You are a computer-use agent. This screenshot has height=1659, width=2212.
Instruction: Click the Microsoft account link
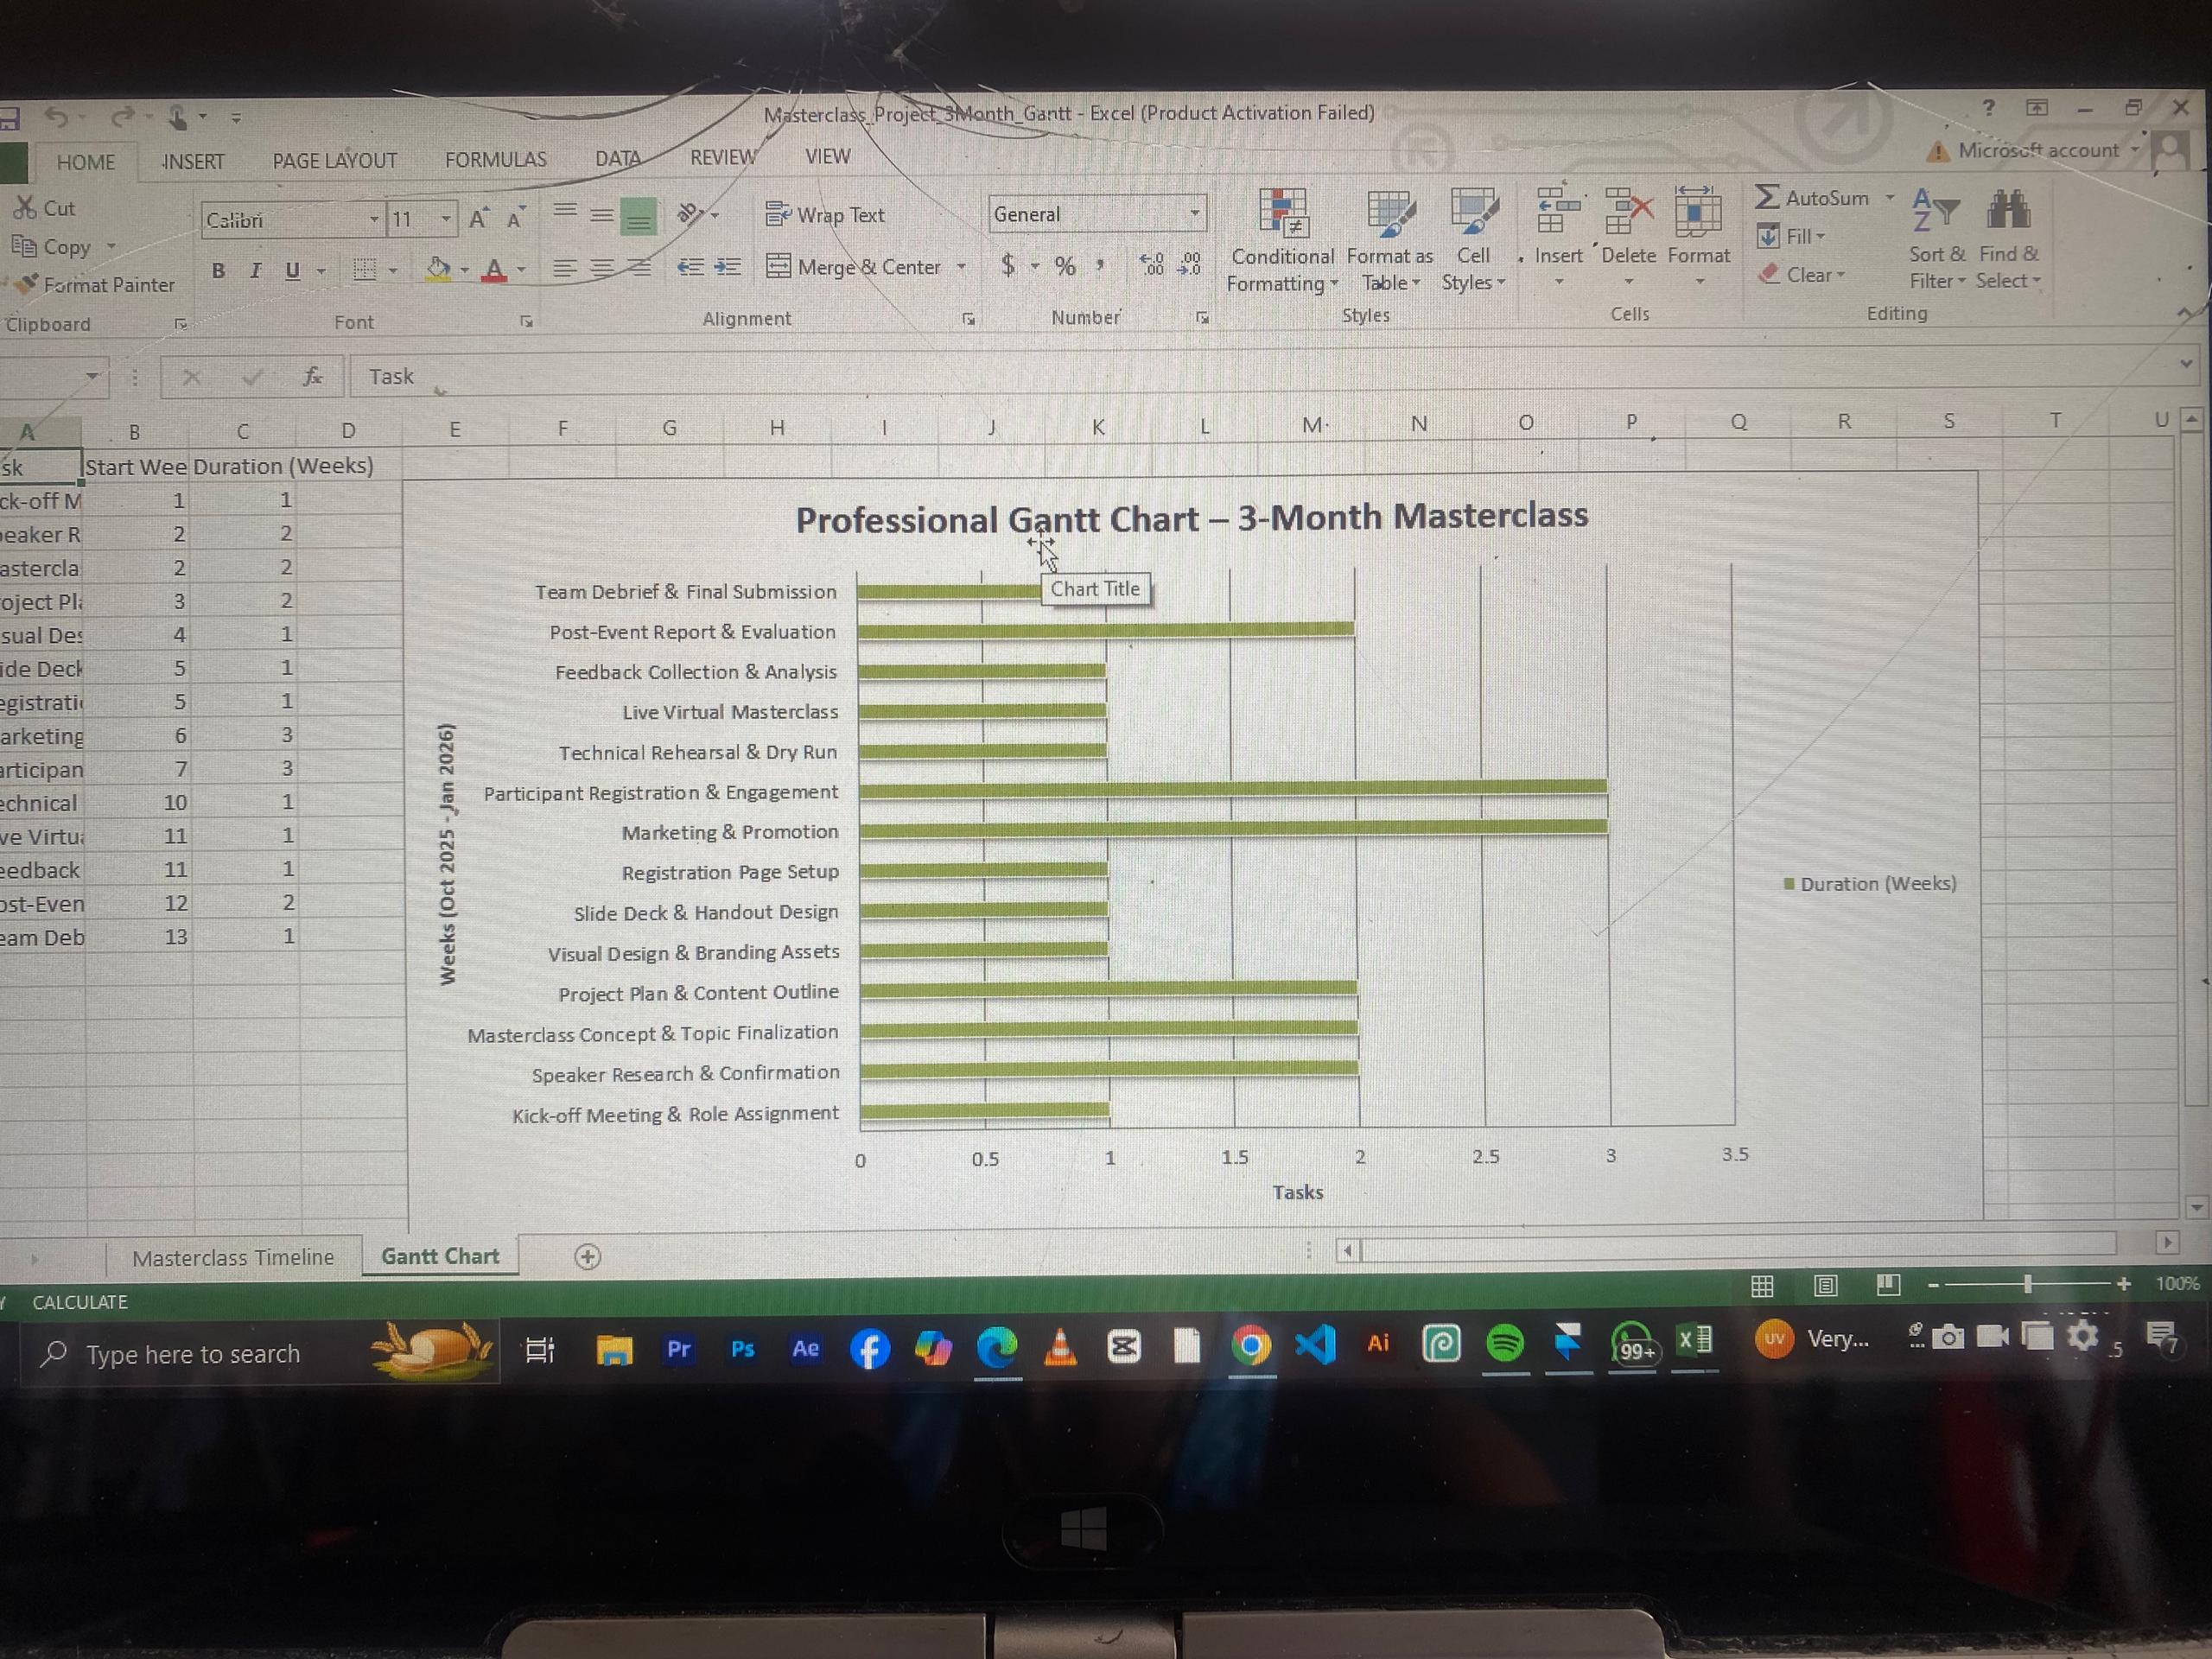coord(2038,150)
